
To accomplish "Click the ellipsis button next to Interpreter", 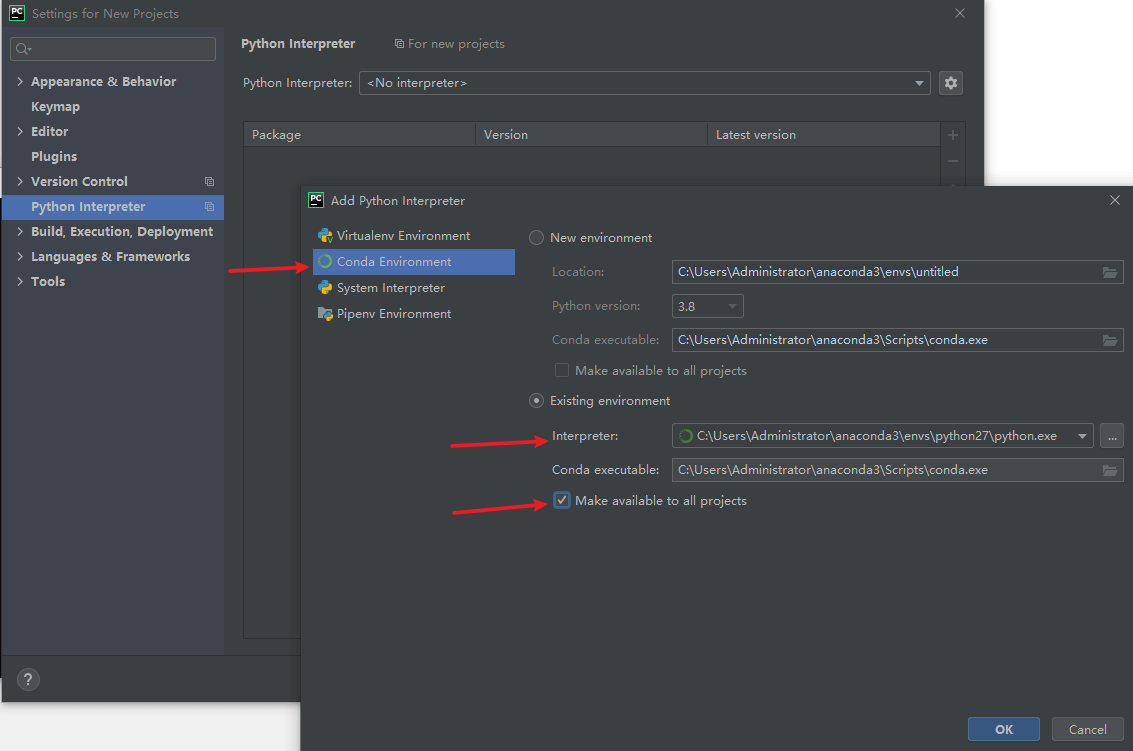I will click(x=1112, y=436).
